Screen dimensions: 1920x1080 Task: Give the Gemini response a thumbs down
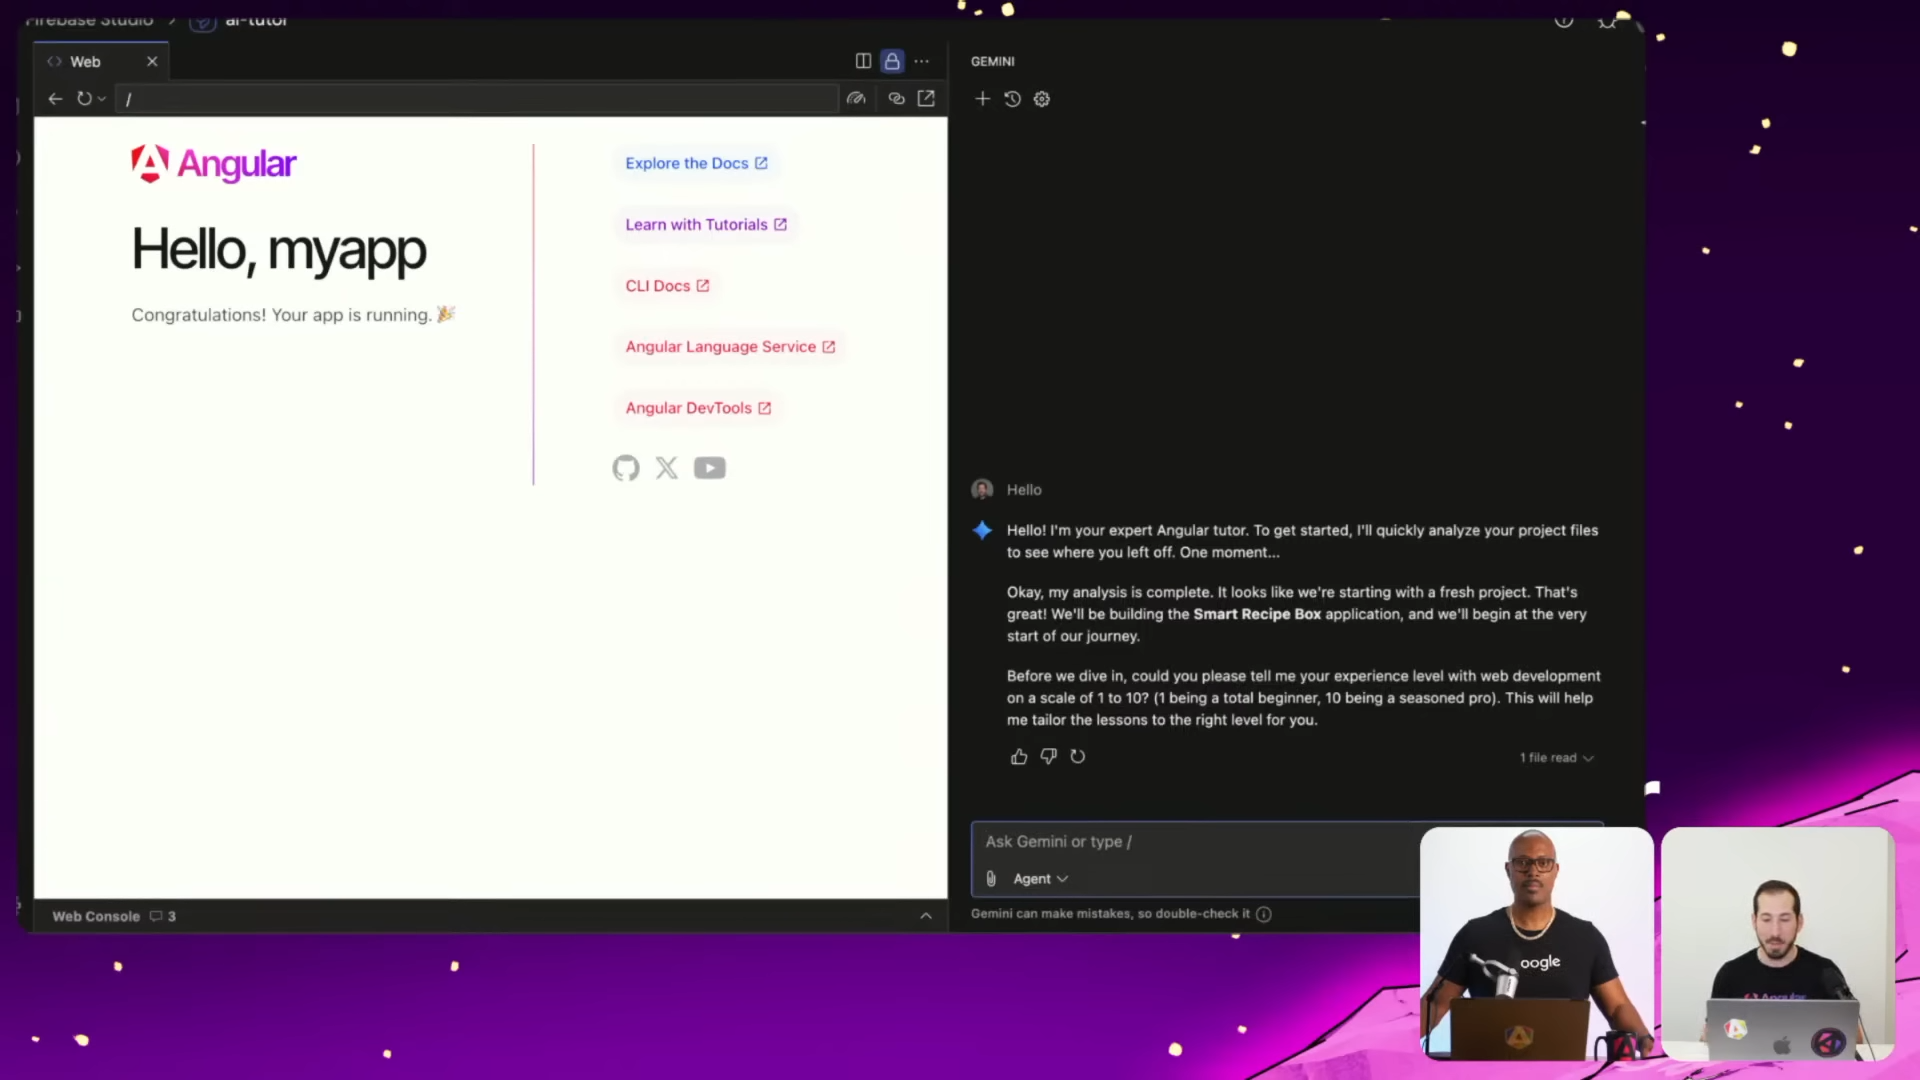click(x=1048, y=757)
